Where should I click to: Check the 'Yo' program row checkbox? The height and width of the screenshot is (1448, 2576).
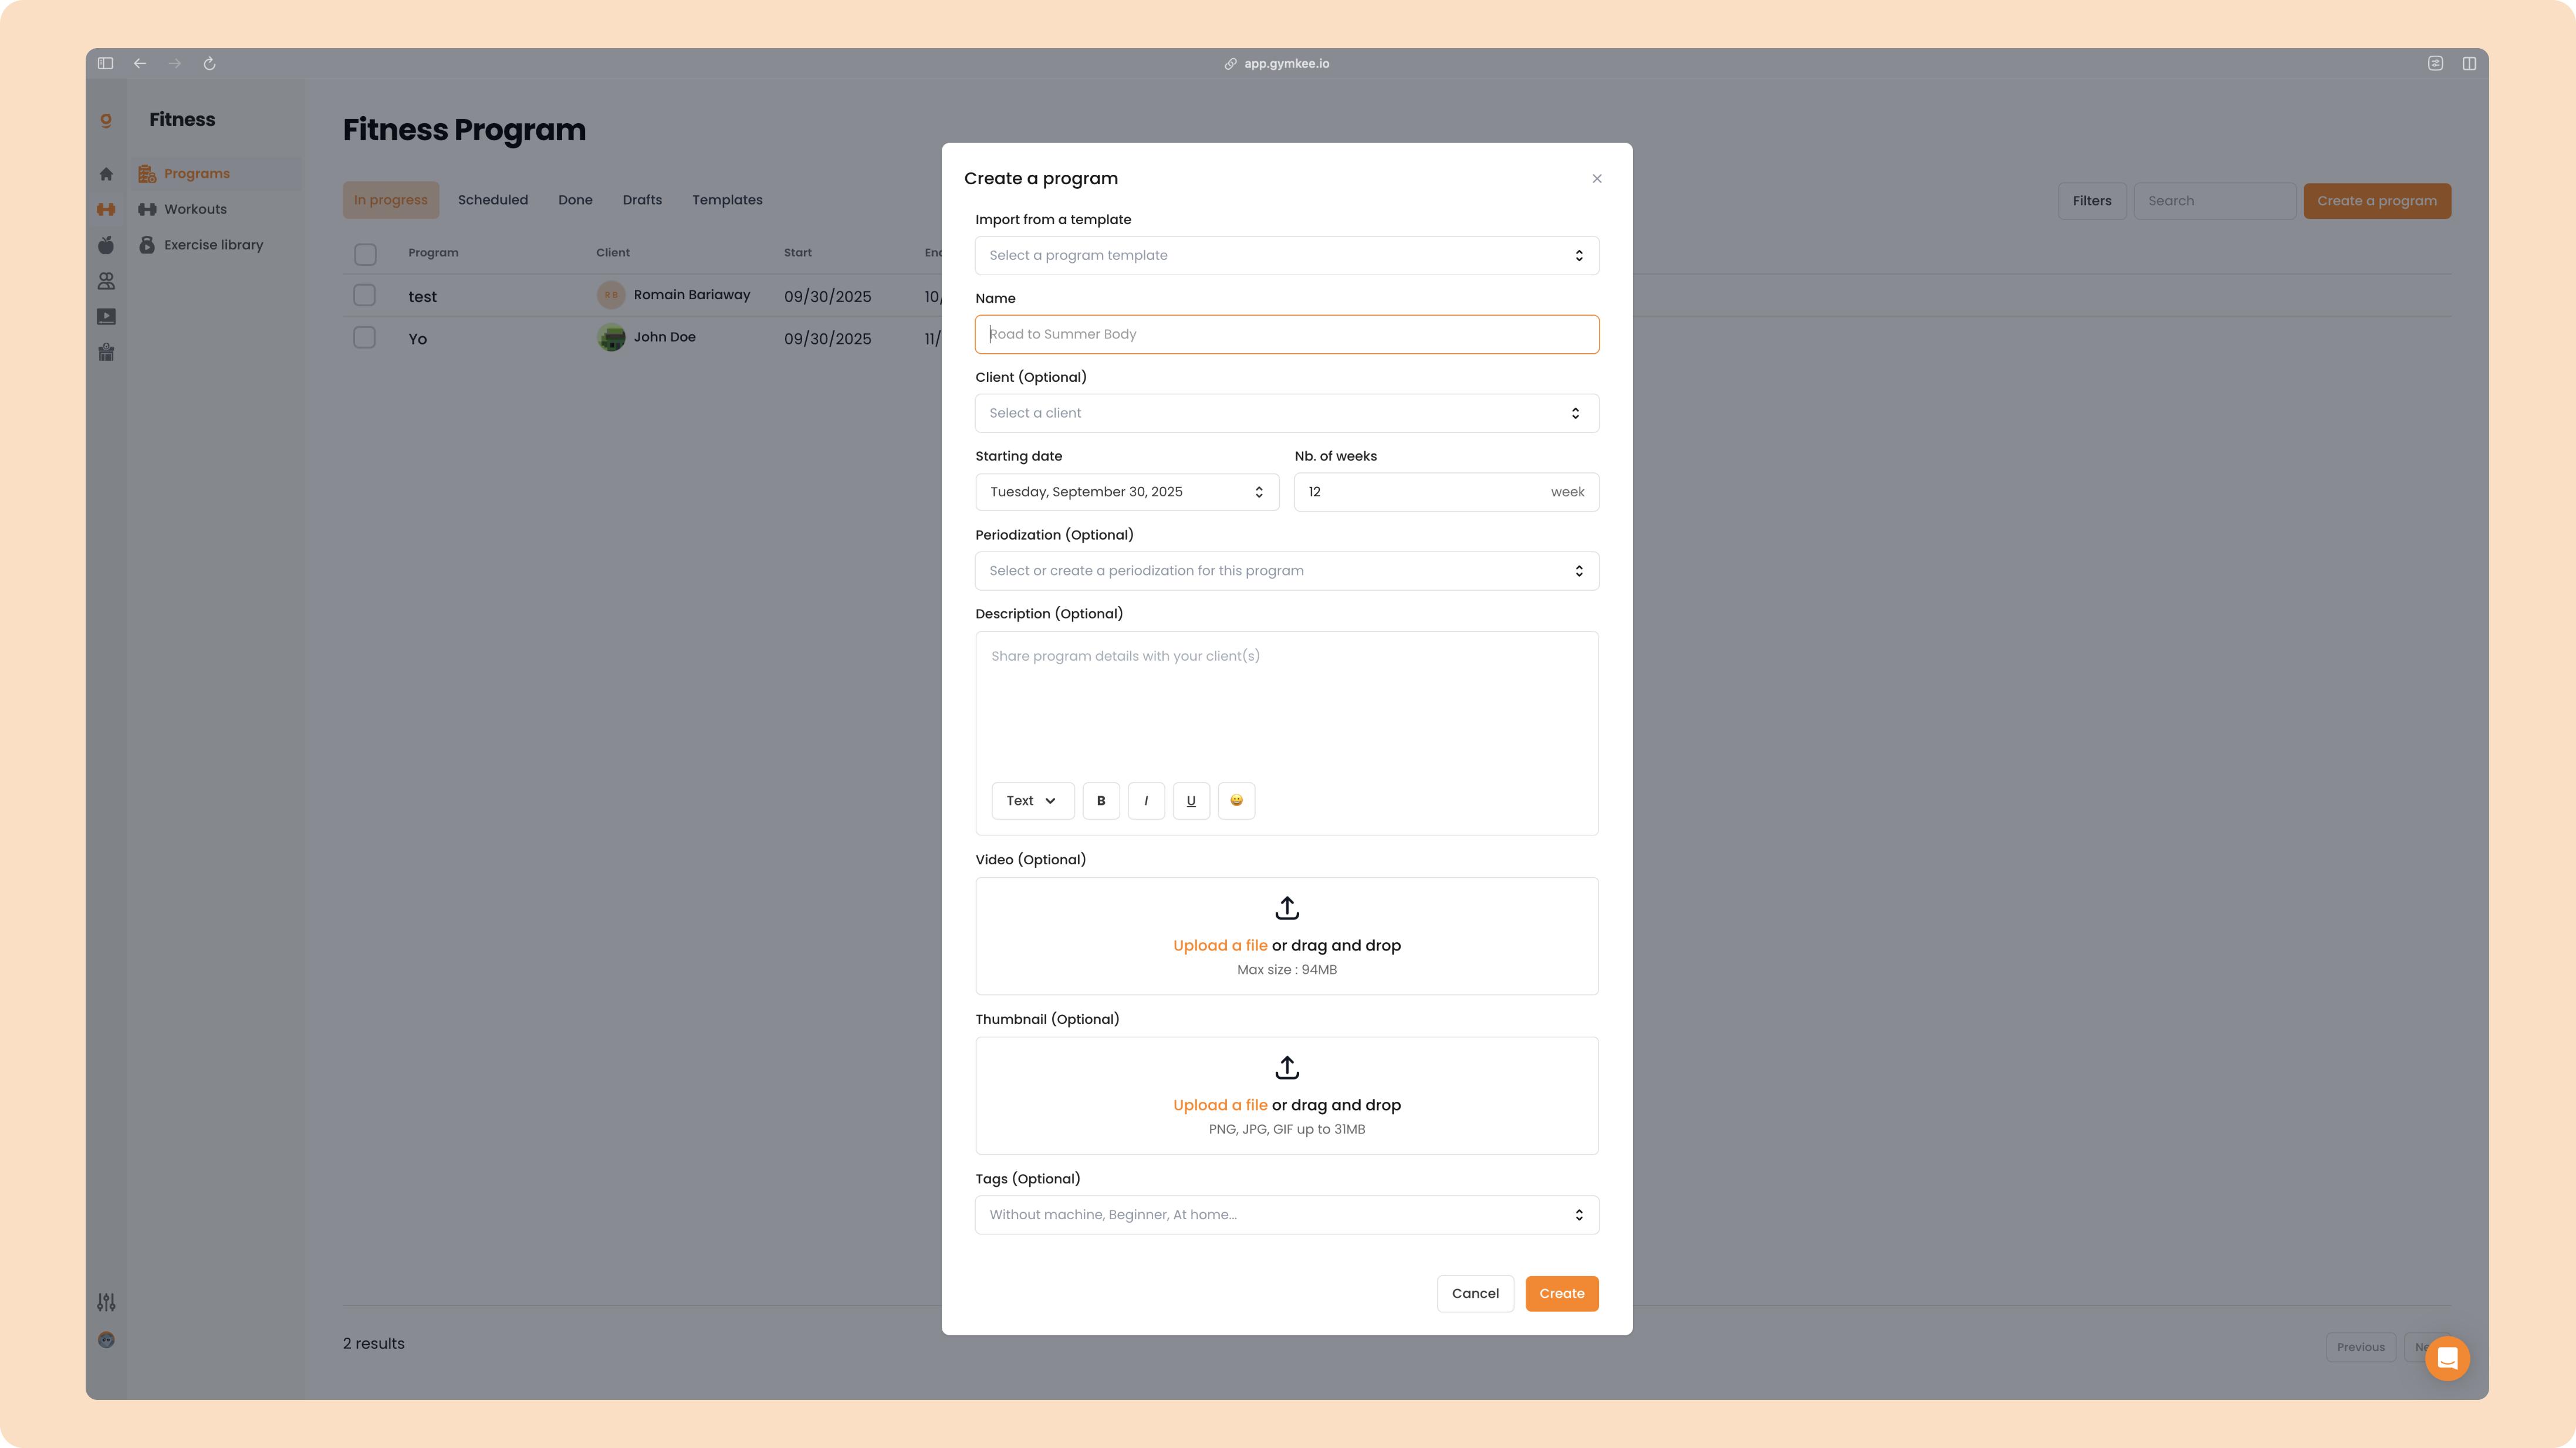365,338
